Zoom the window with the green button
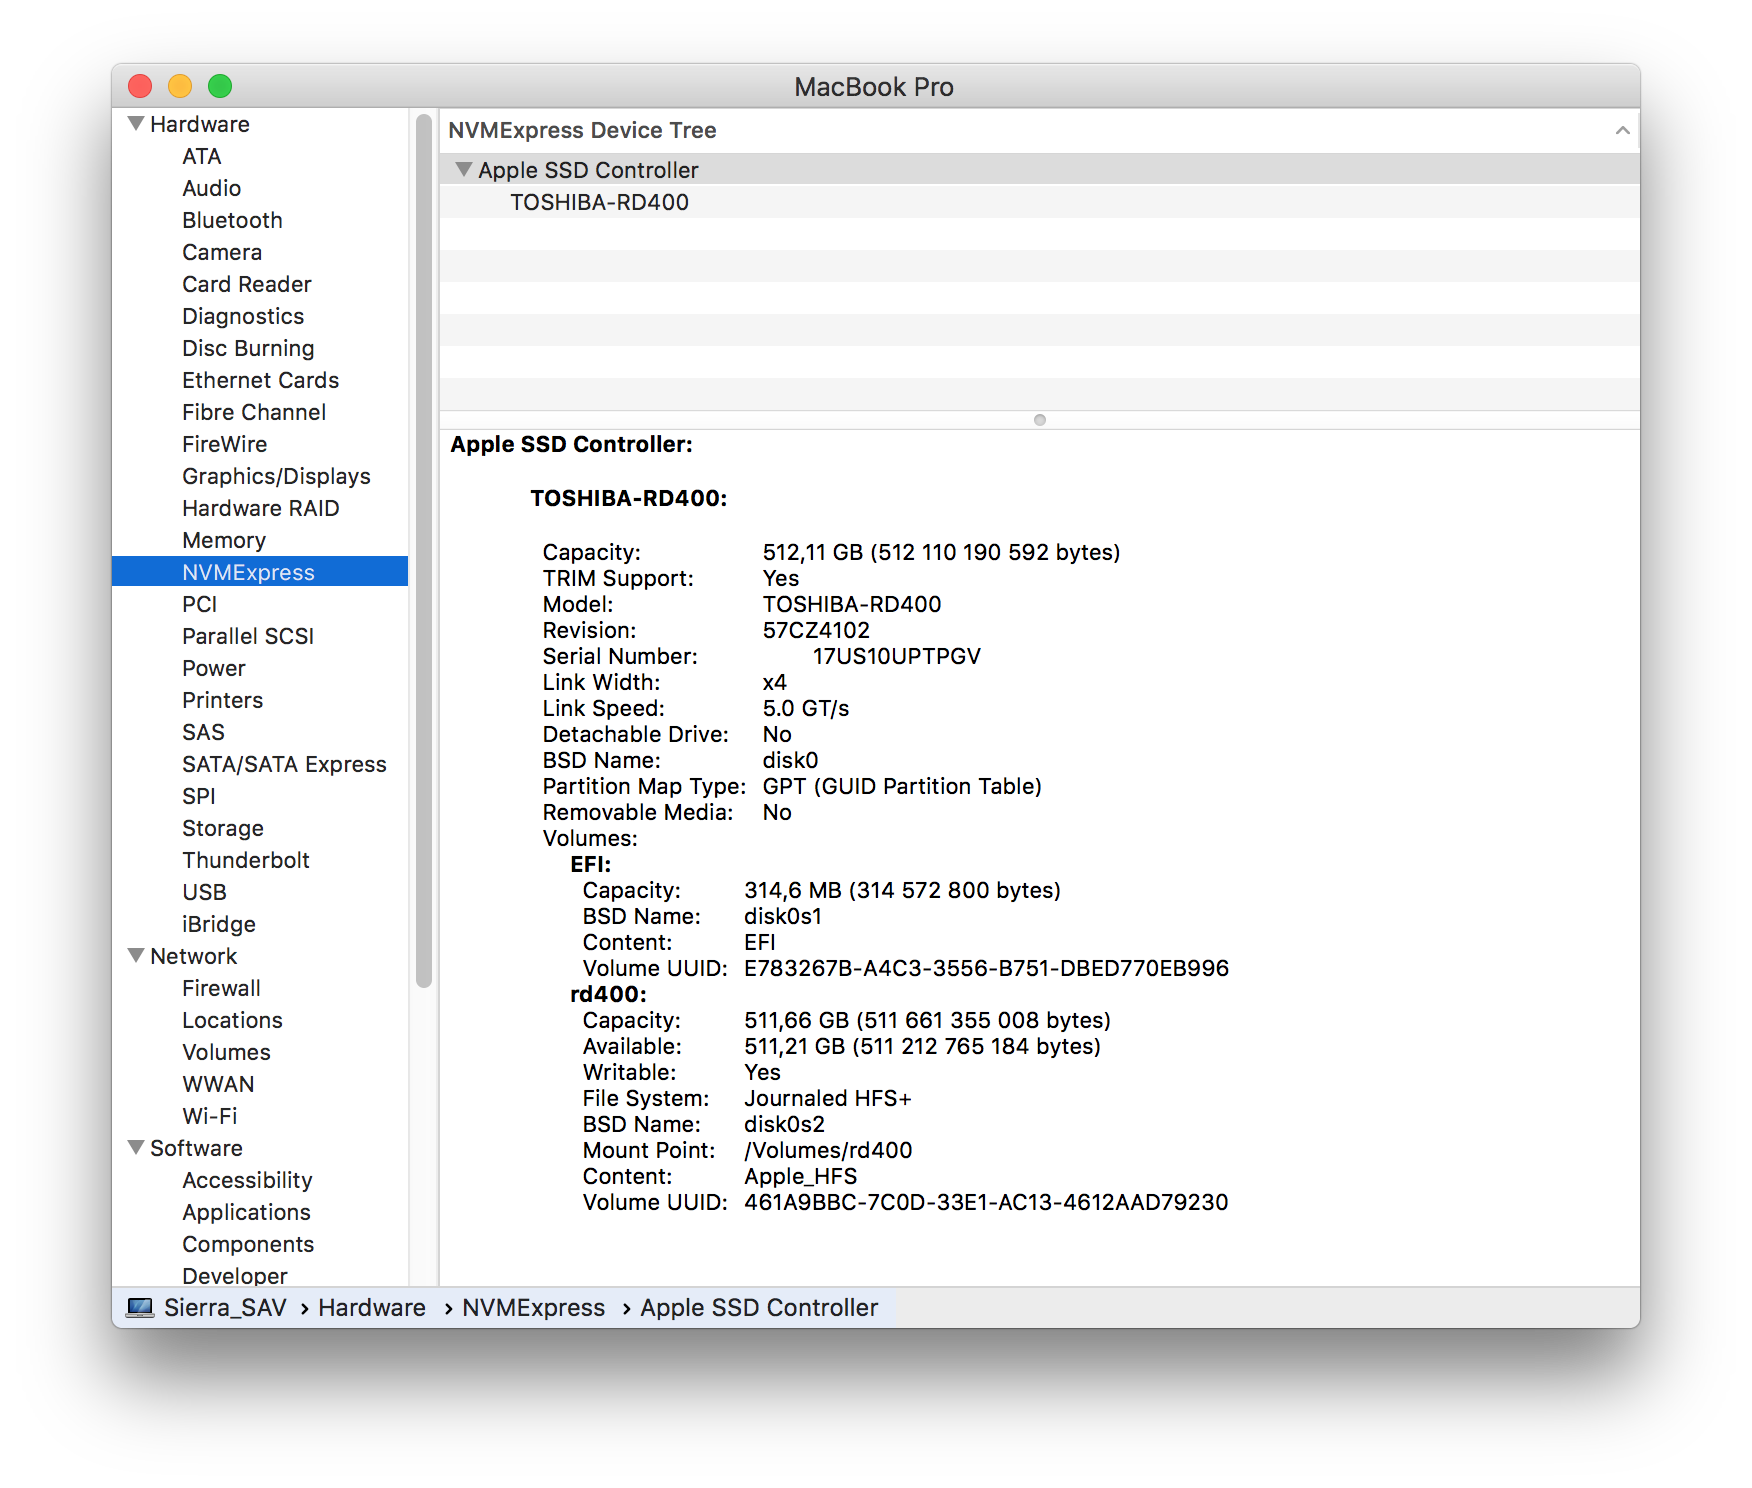1752x1488 pixels. 220,86
